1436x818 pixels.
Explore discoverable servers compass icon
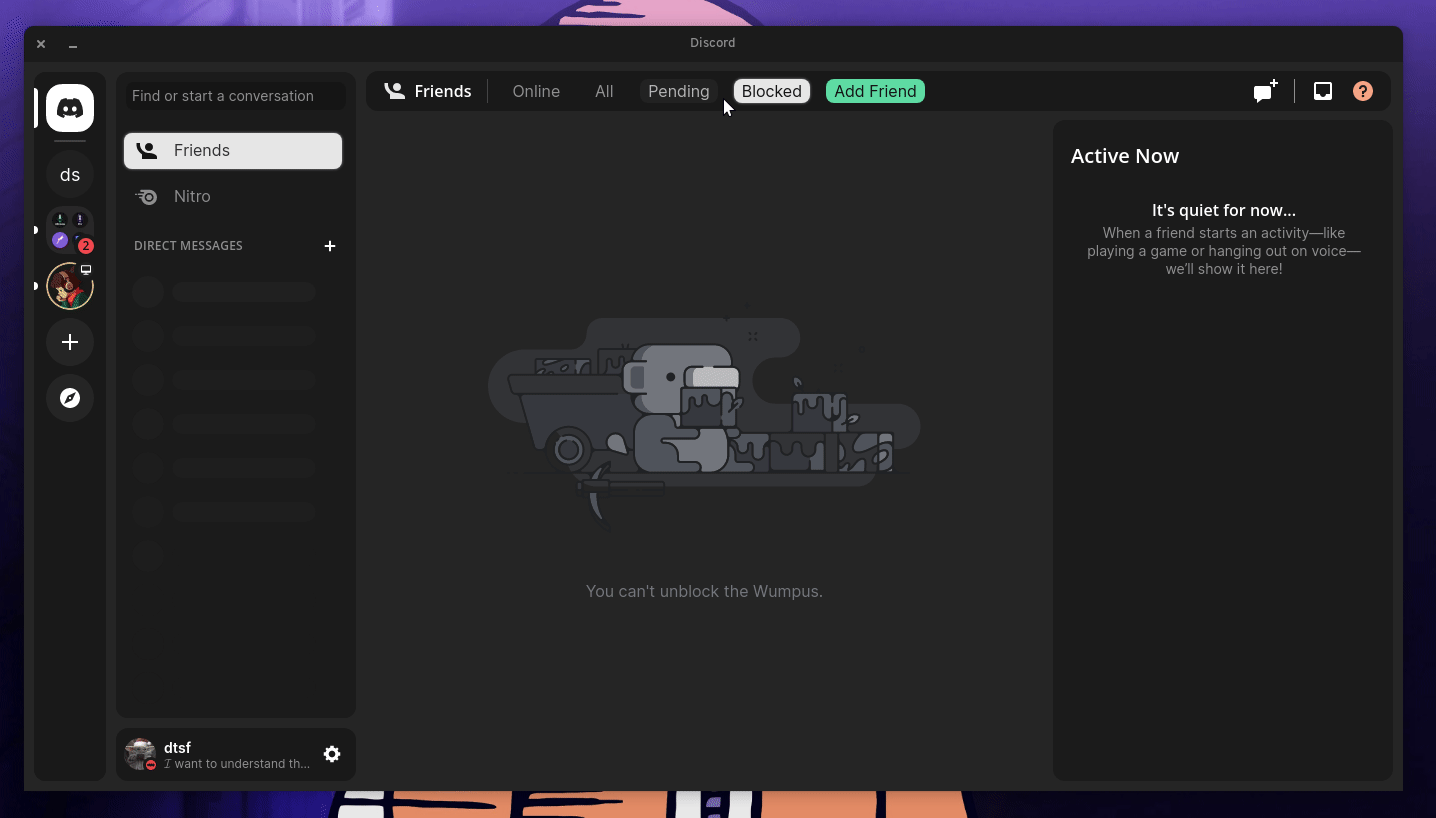point(70,398)
